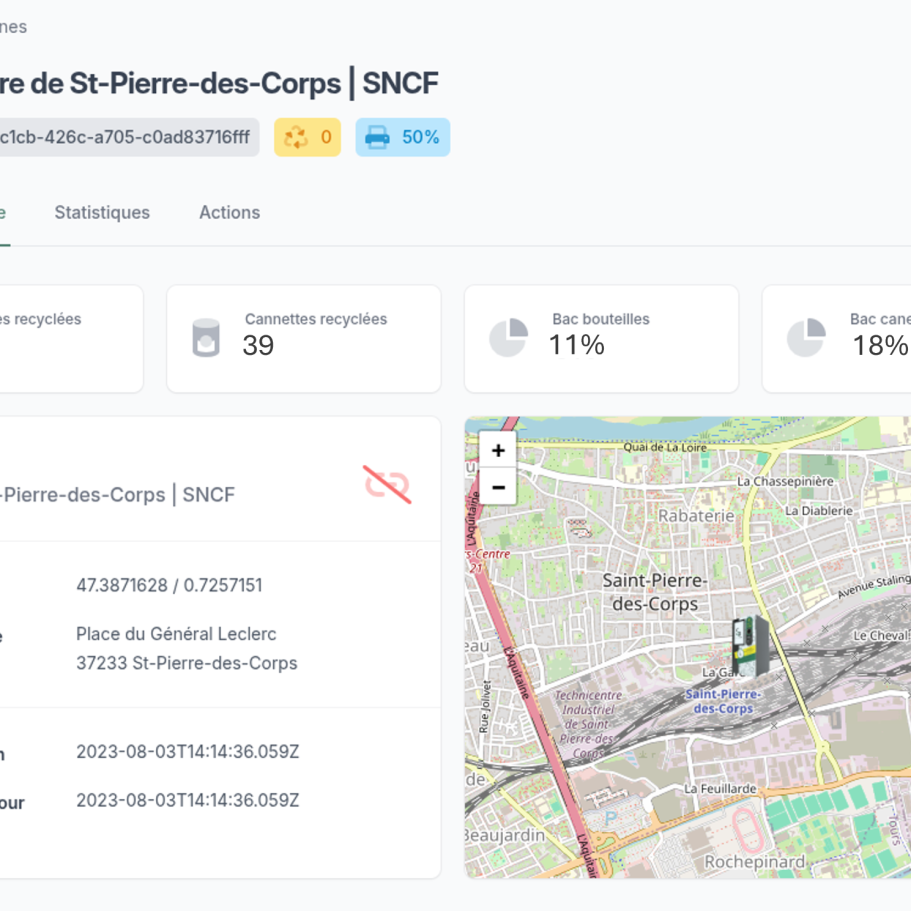Click the recycling machine marker on map

pos(750,645)
